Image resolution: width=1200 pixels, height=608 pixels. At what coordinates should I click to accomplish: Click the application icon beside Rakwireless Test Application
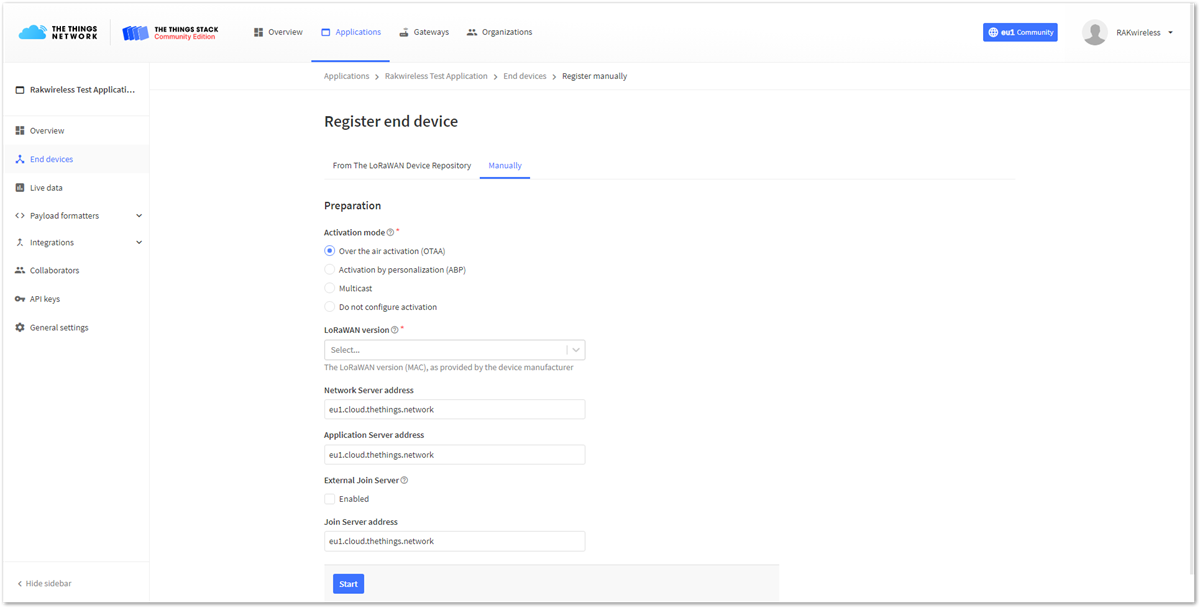[x=20, y=90]
